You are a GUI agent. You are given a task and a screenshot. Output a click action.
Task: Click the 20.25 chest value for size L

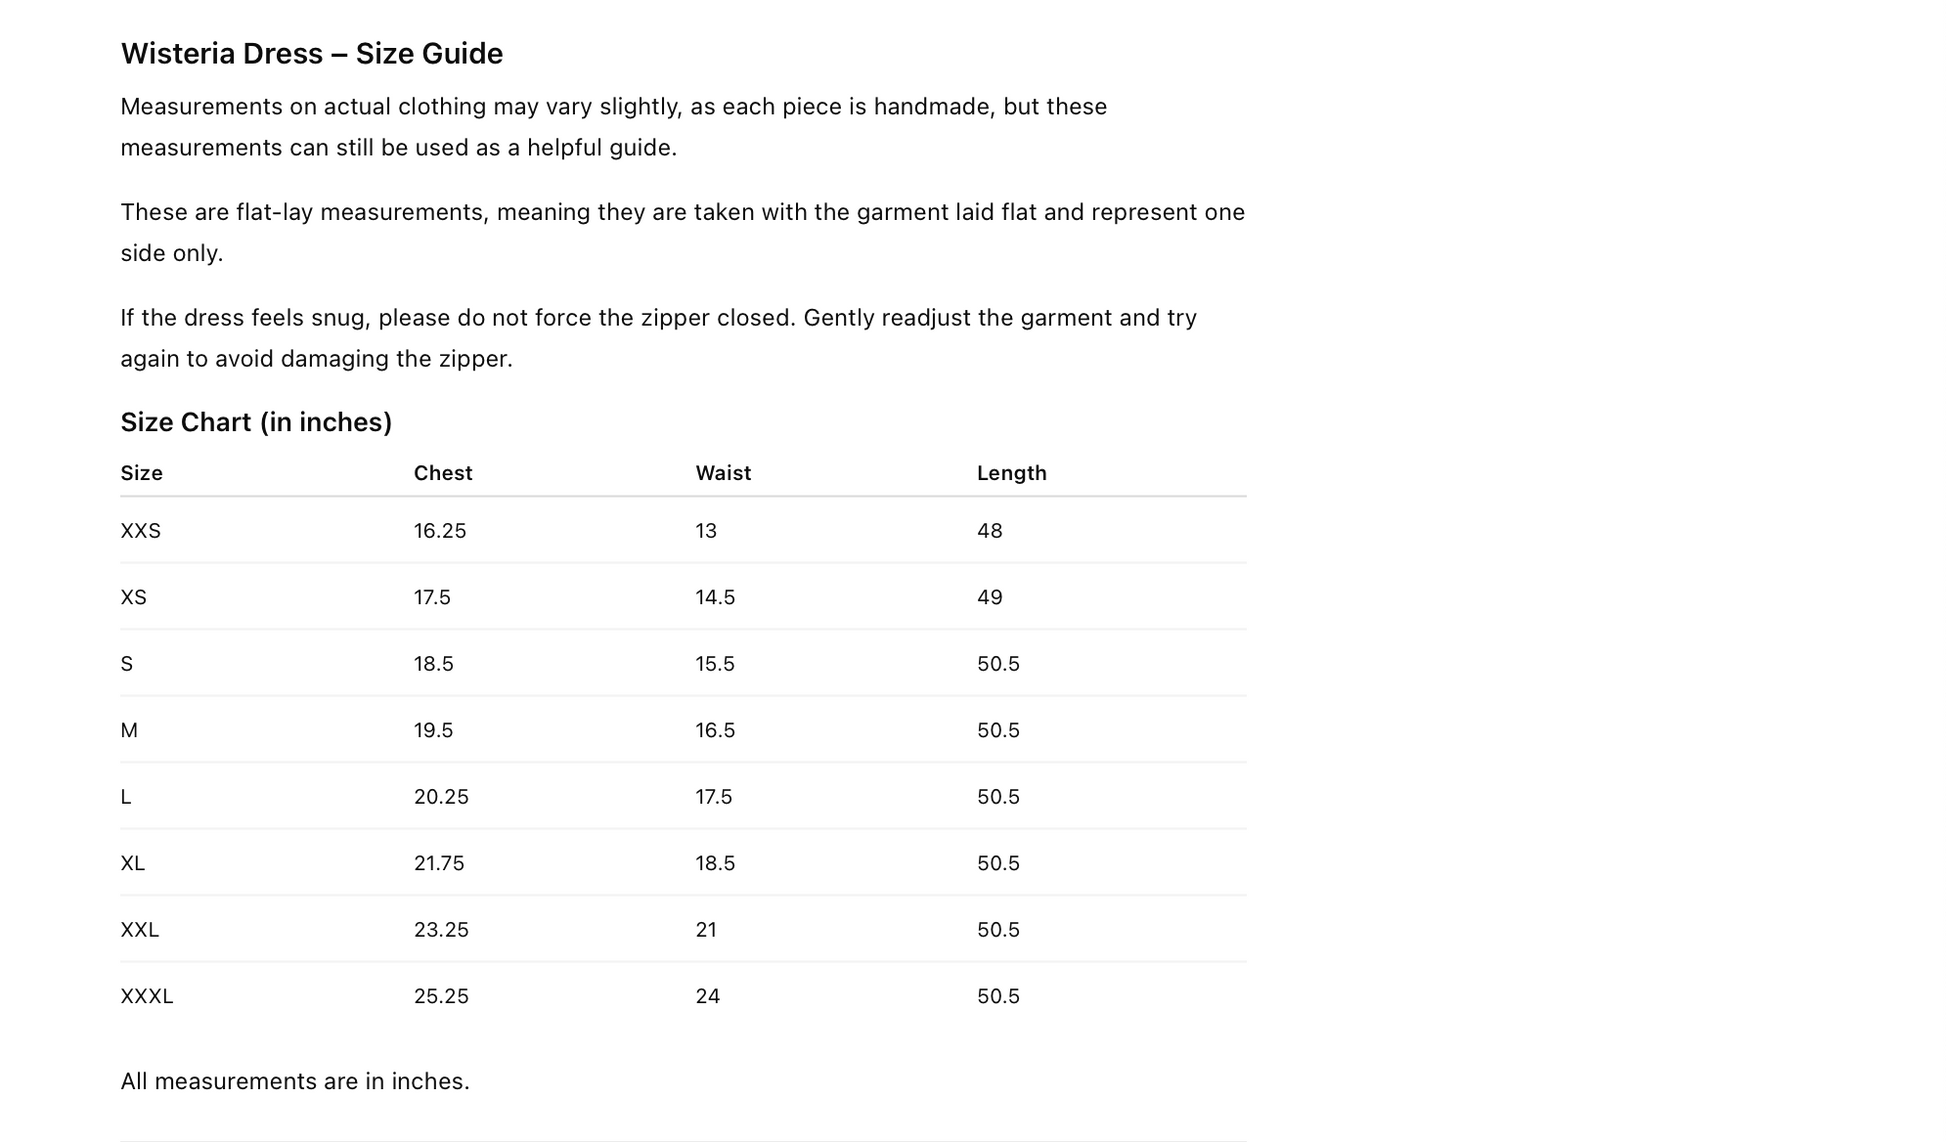click(441, 797)
